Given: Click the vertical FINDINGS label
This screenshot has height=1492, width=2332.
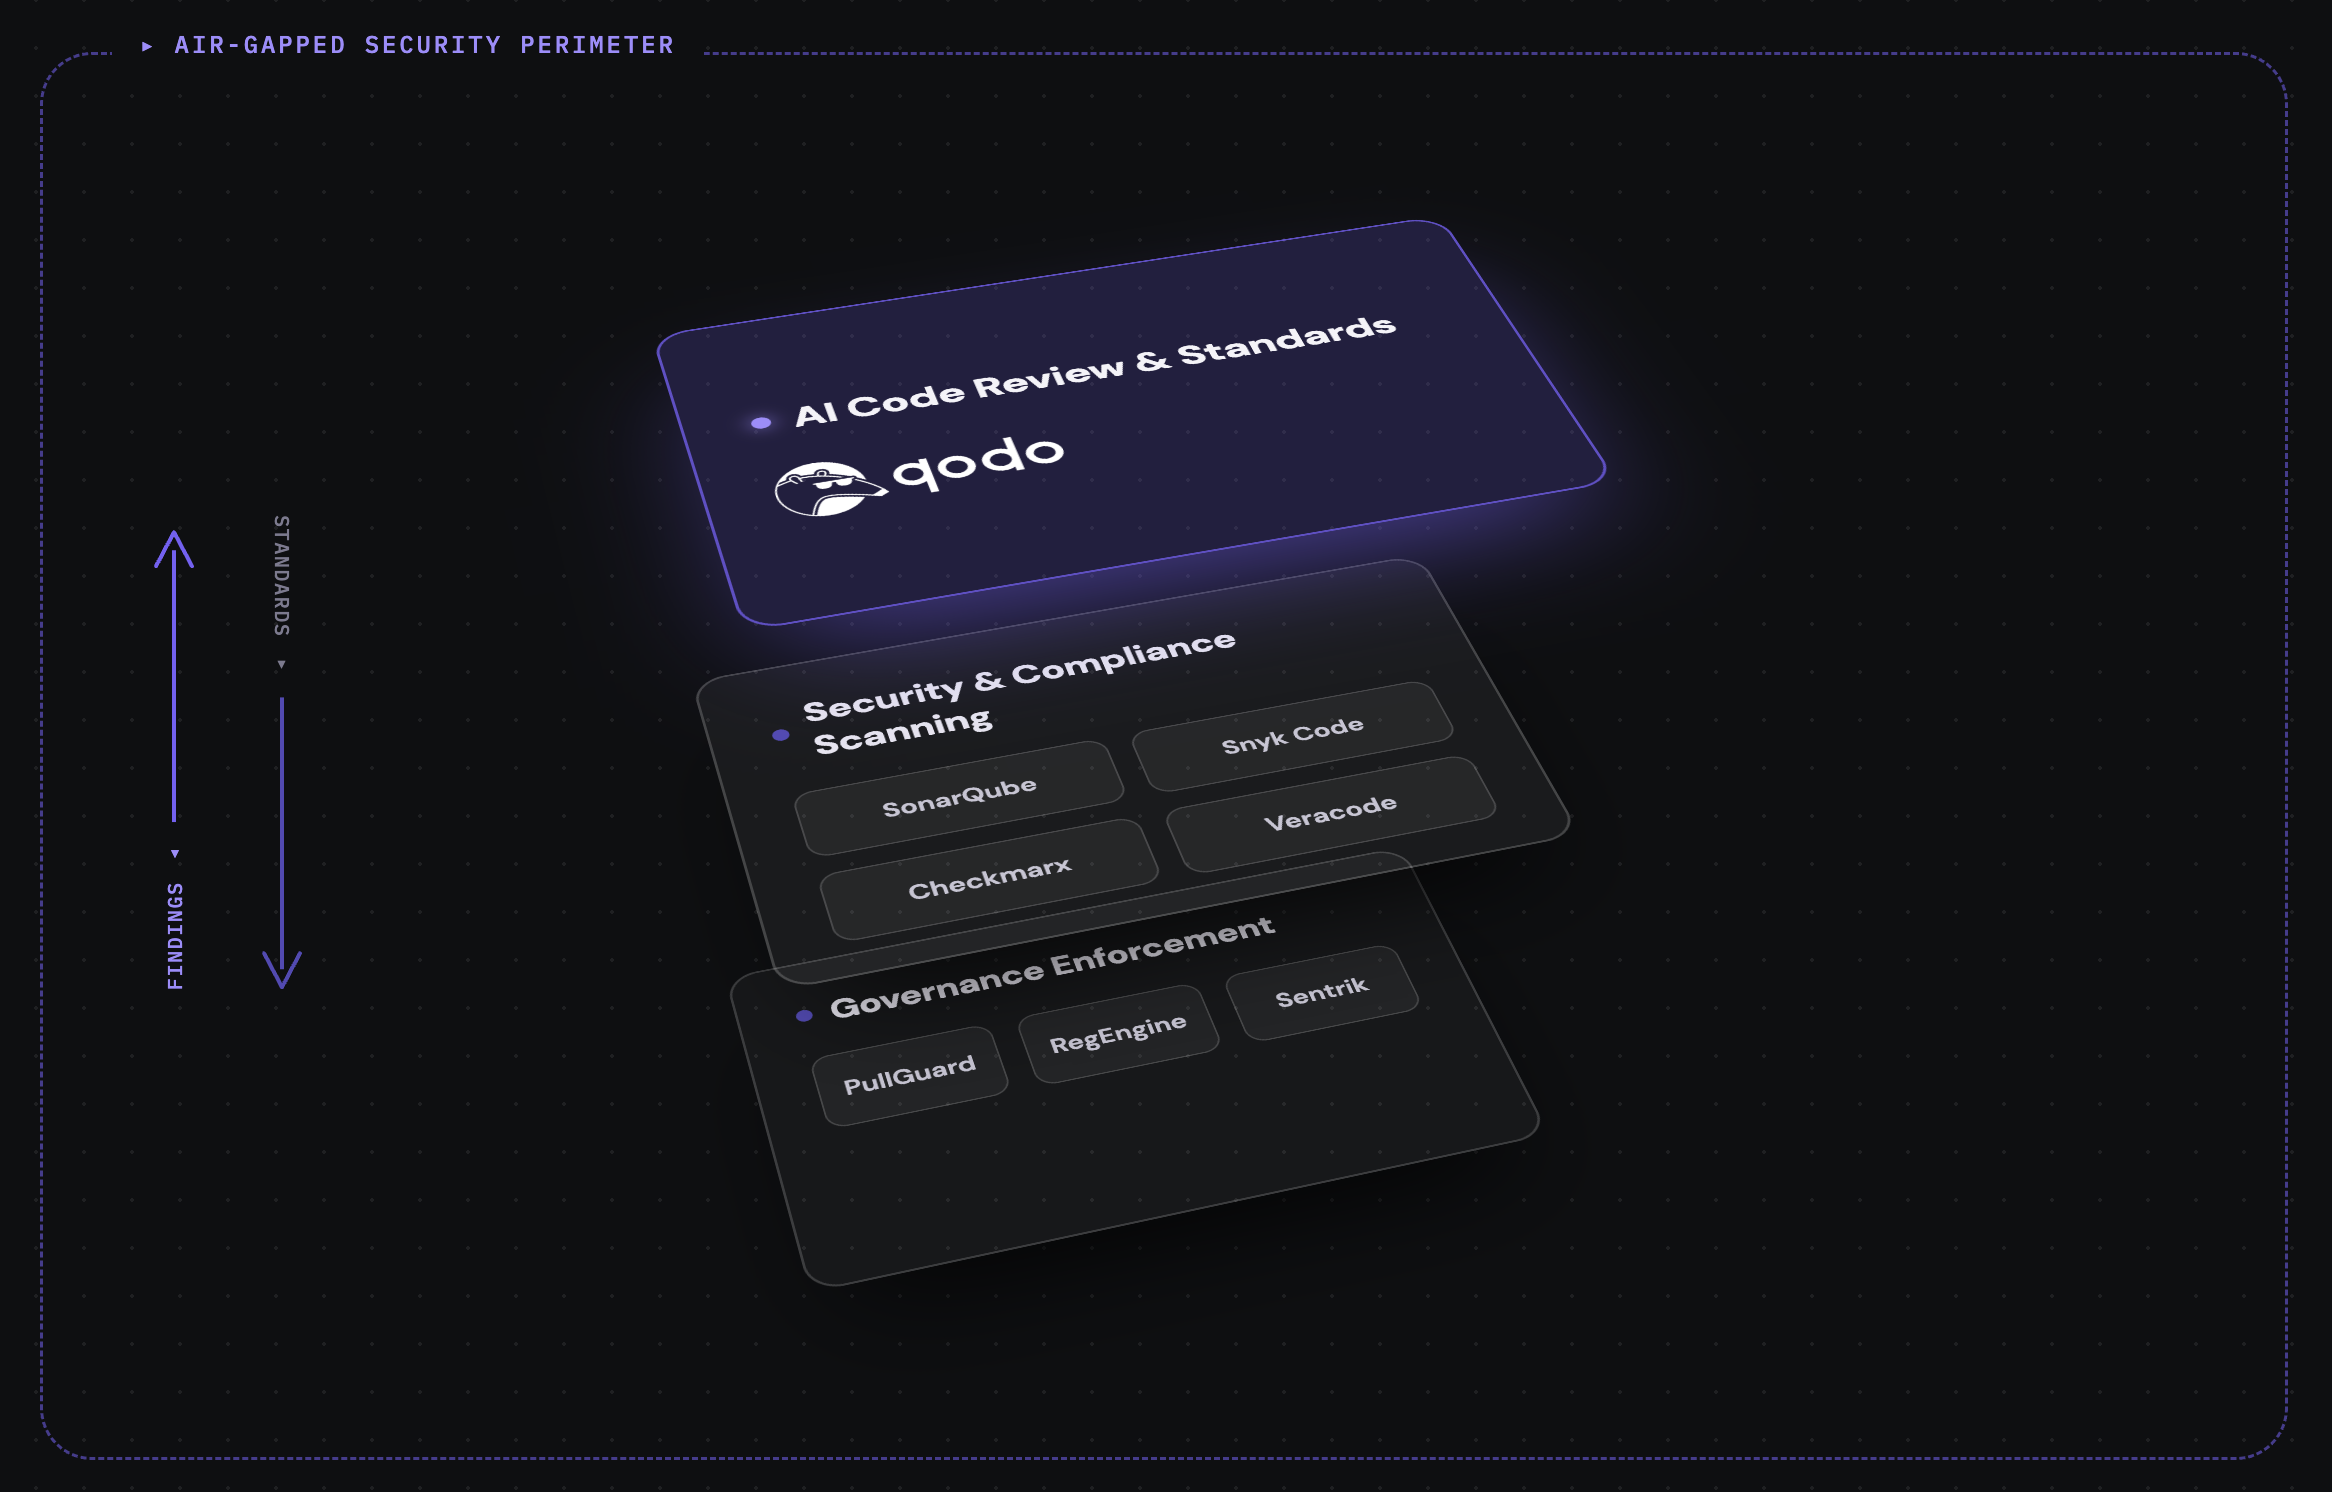Looking at the screenshot, I should coord(175,936).
